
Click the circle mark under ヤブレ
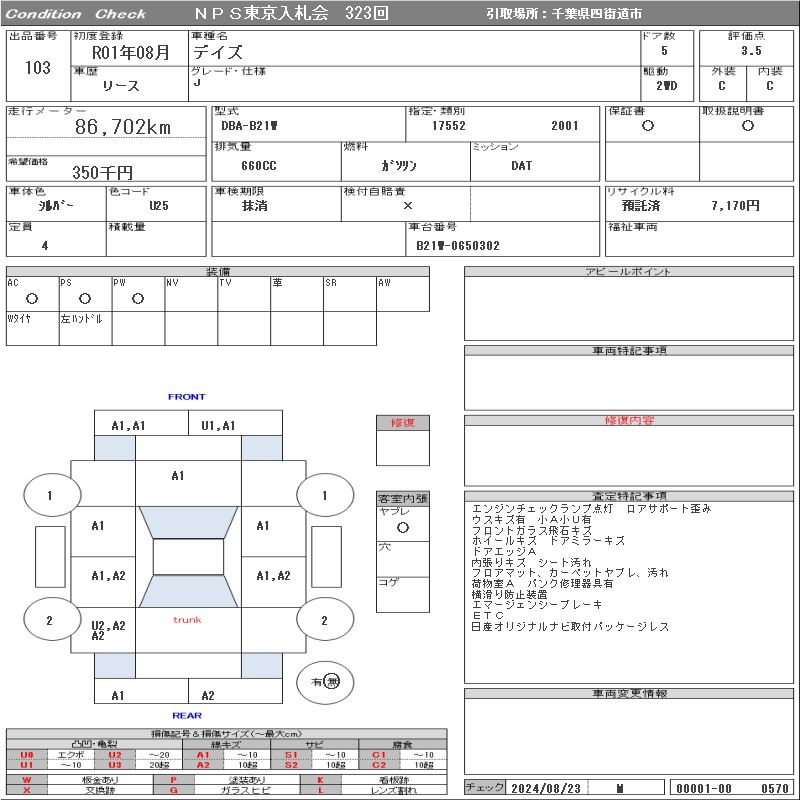coord(403,528)
